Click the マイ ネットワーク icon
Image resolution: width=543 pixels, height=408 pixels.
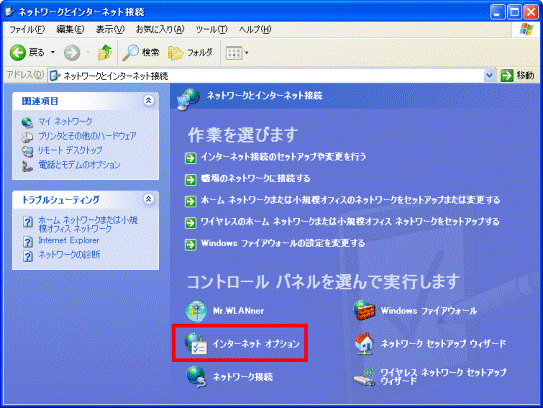coord(27,122)
